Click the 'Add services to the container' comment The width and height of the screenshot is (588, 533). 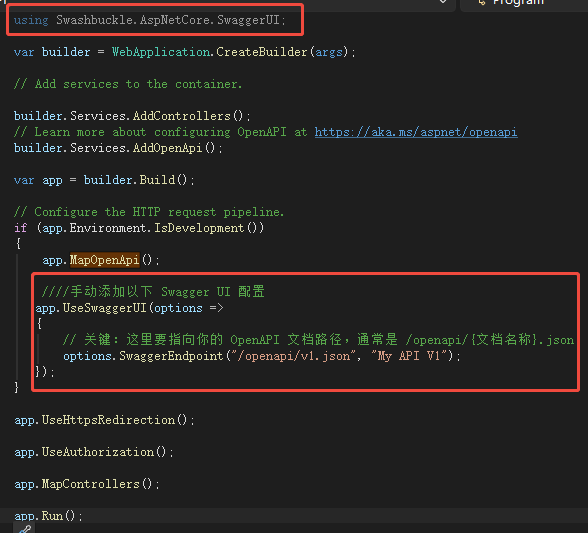(128, 84)
